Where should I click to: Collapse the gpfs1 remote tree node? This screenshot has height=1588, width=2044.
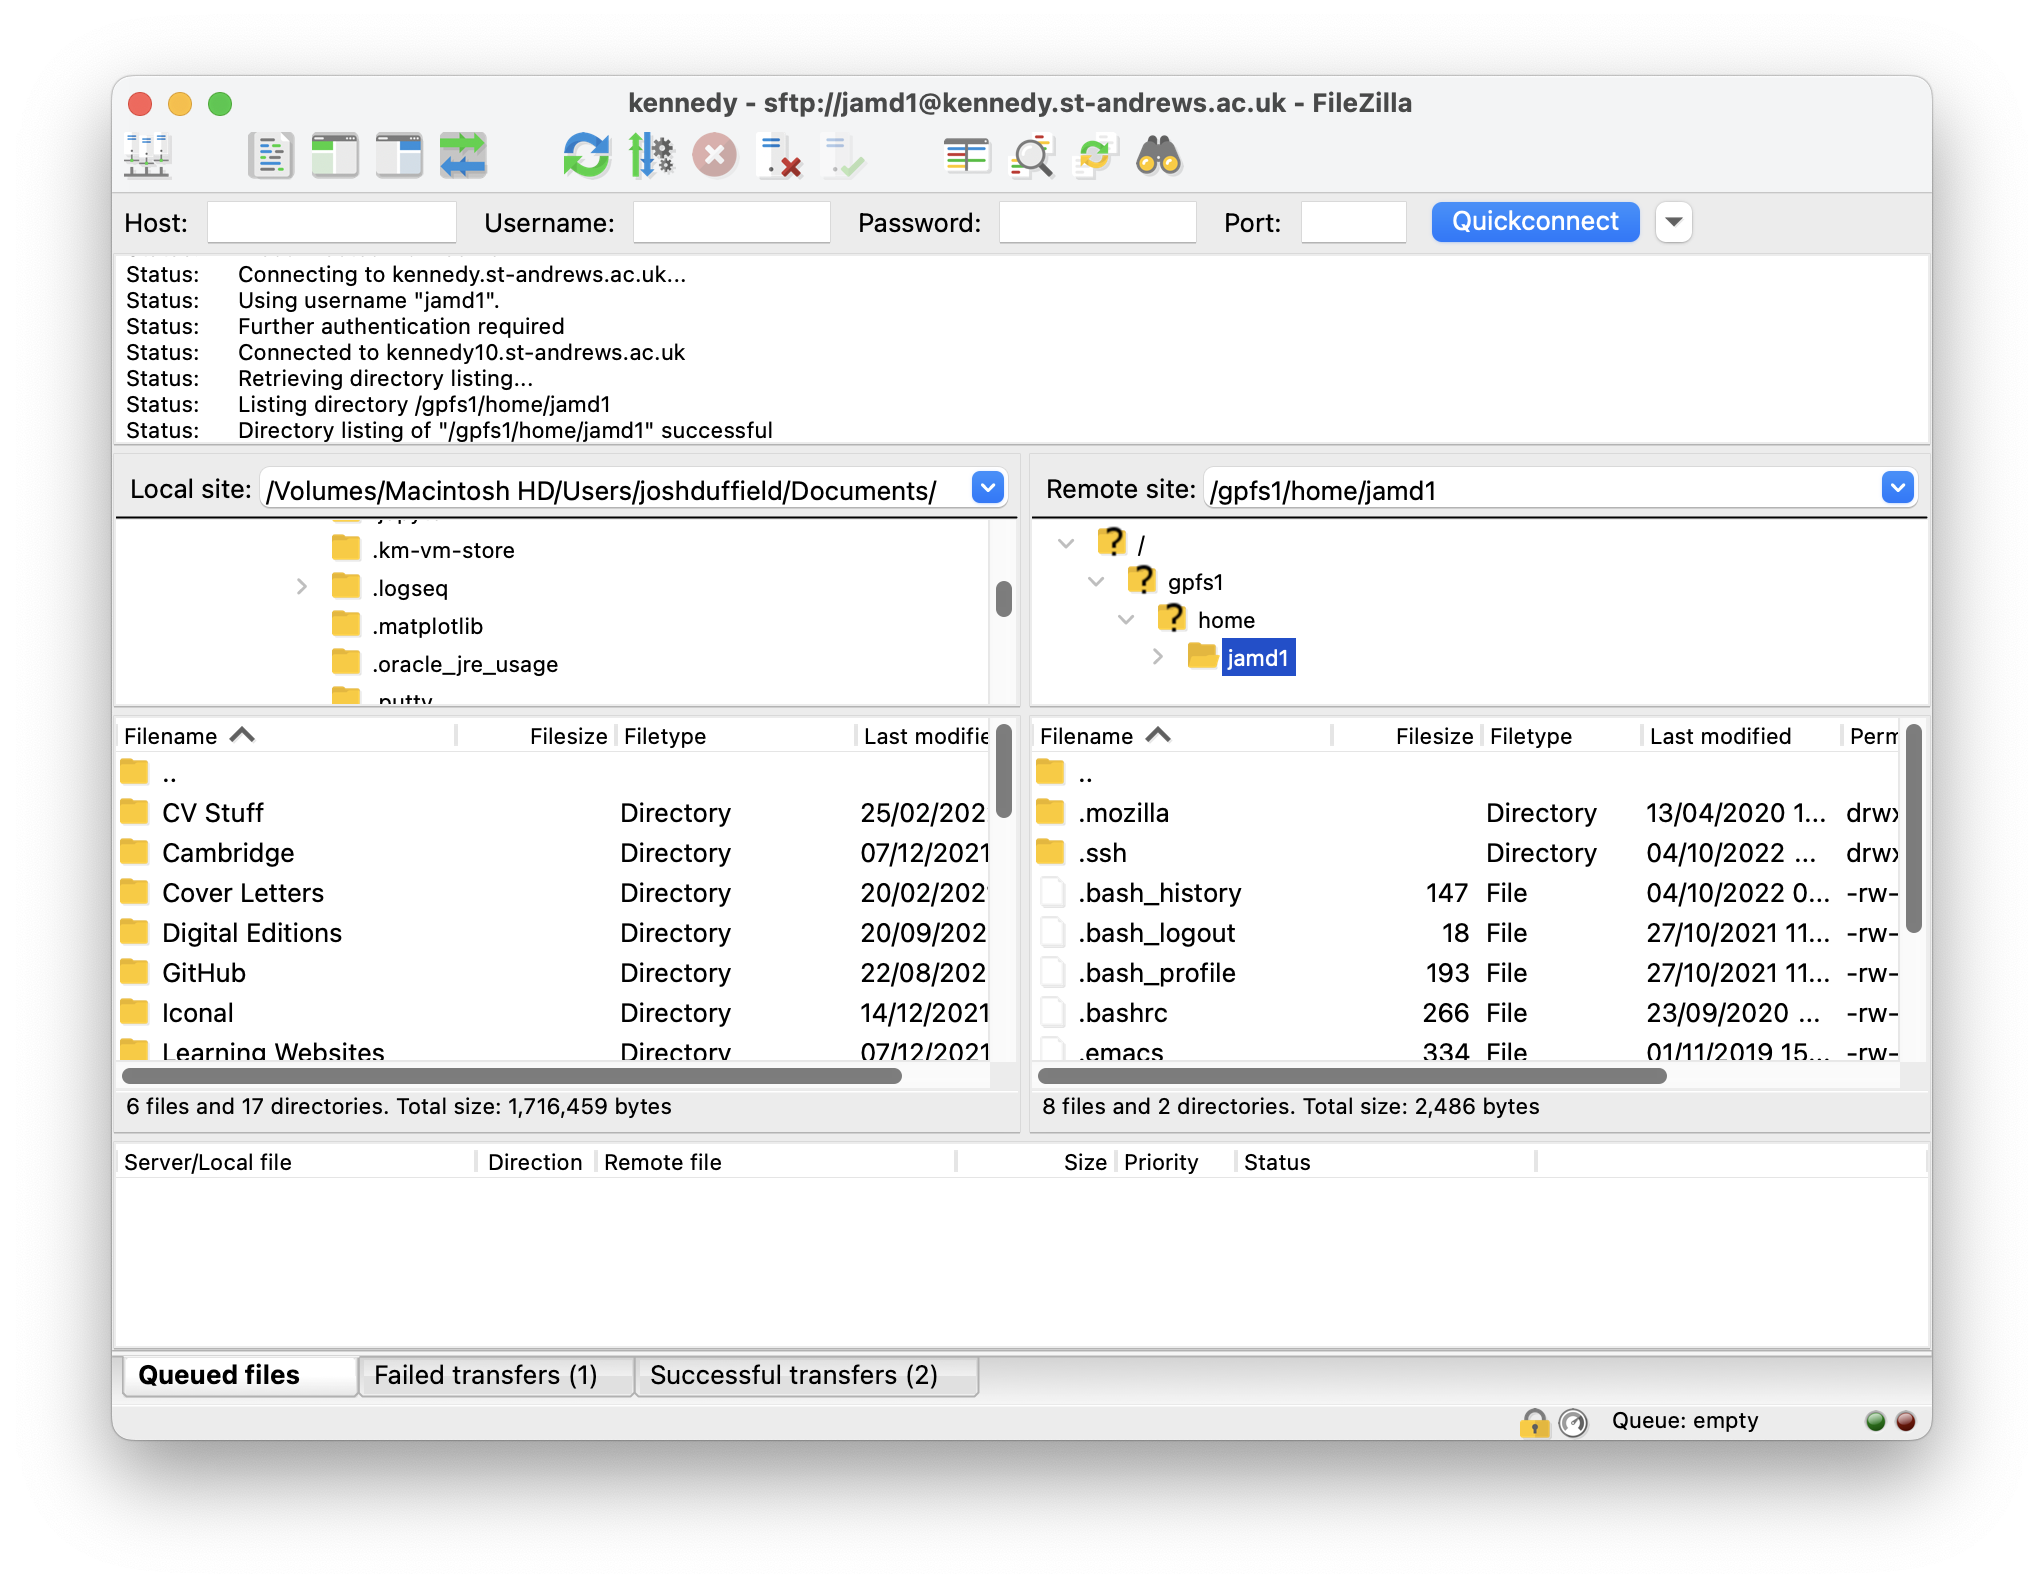point(1096,581)
